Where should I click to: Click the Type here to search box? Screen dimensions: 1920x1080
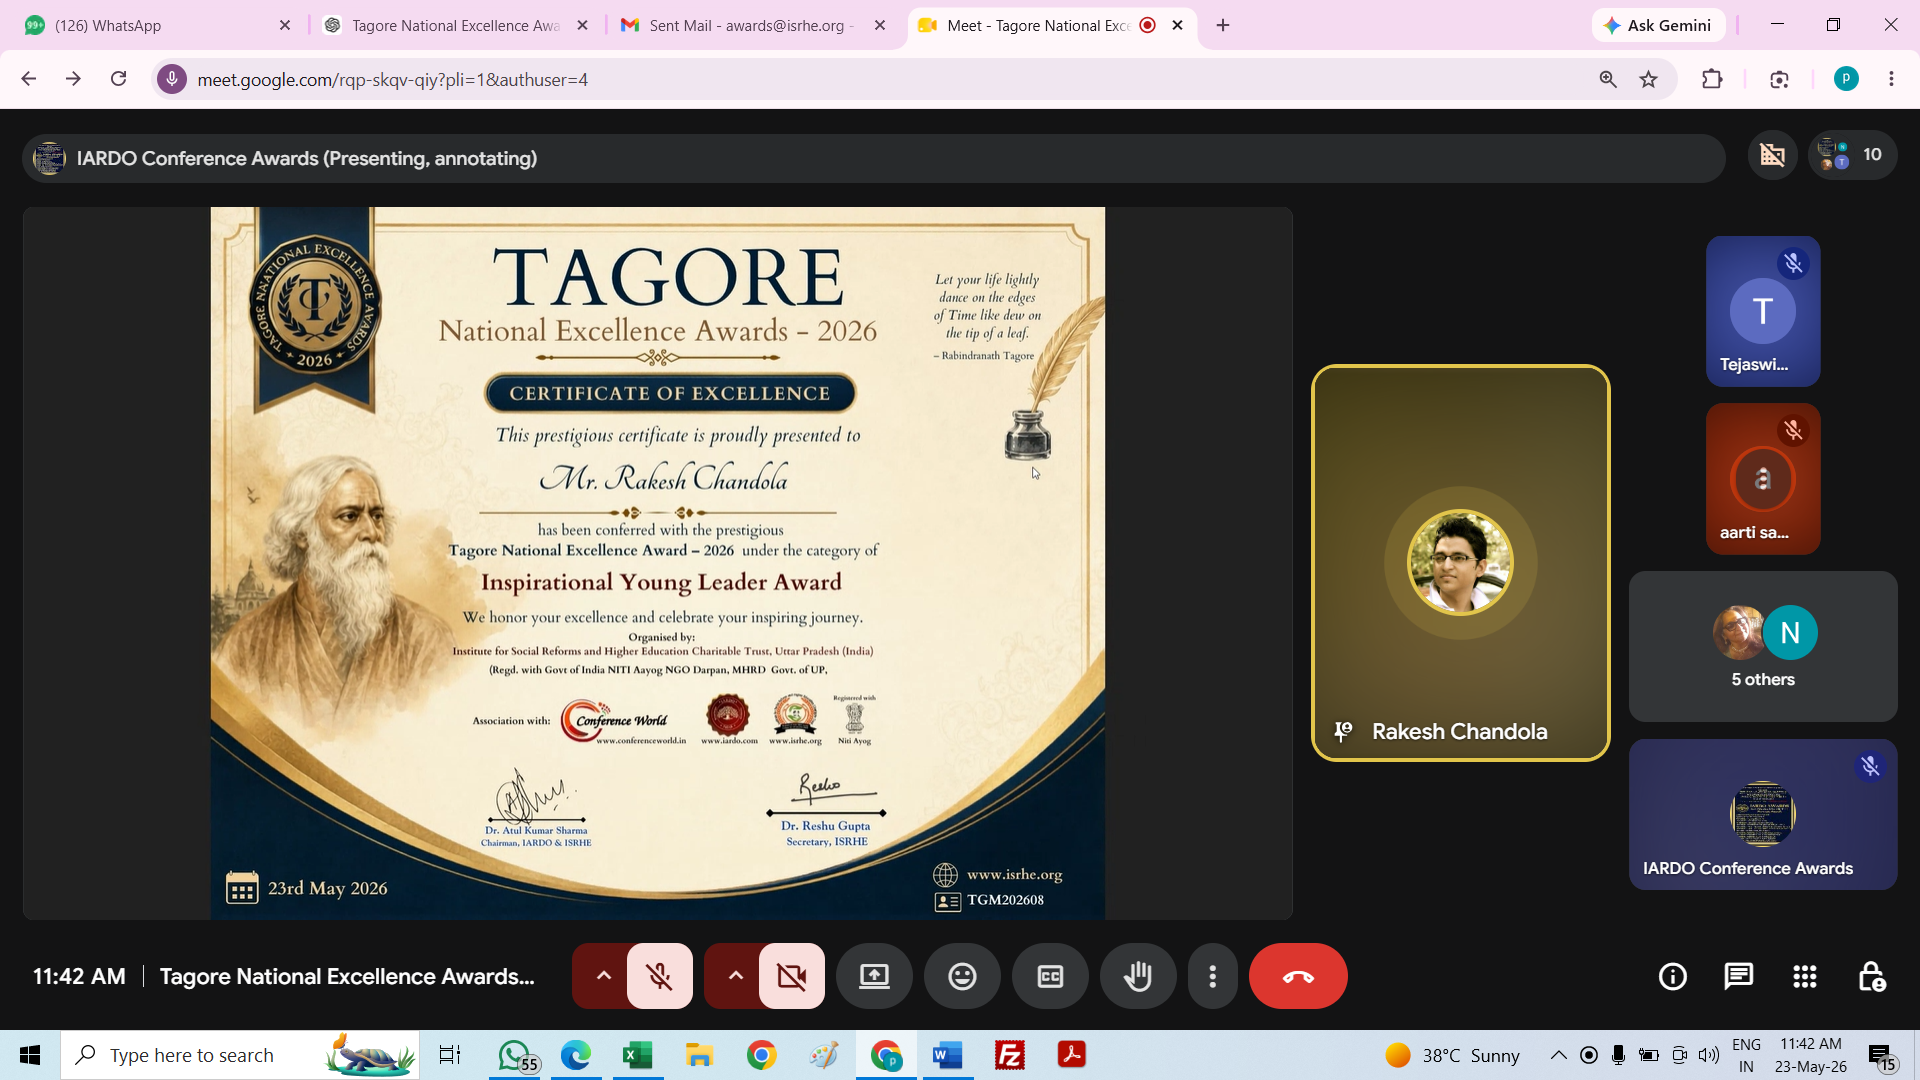click(x=240, y=1055)
